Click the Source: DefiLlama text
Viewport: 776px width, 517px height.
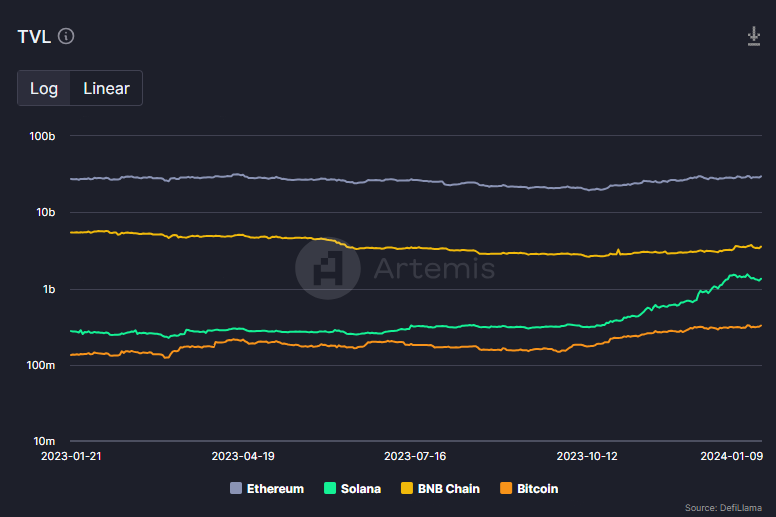point(723,508)
